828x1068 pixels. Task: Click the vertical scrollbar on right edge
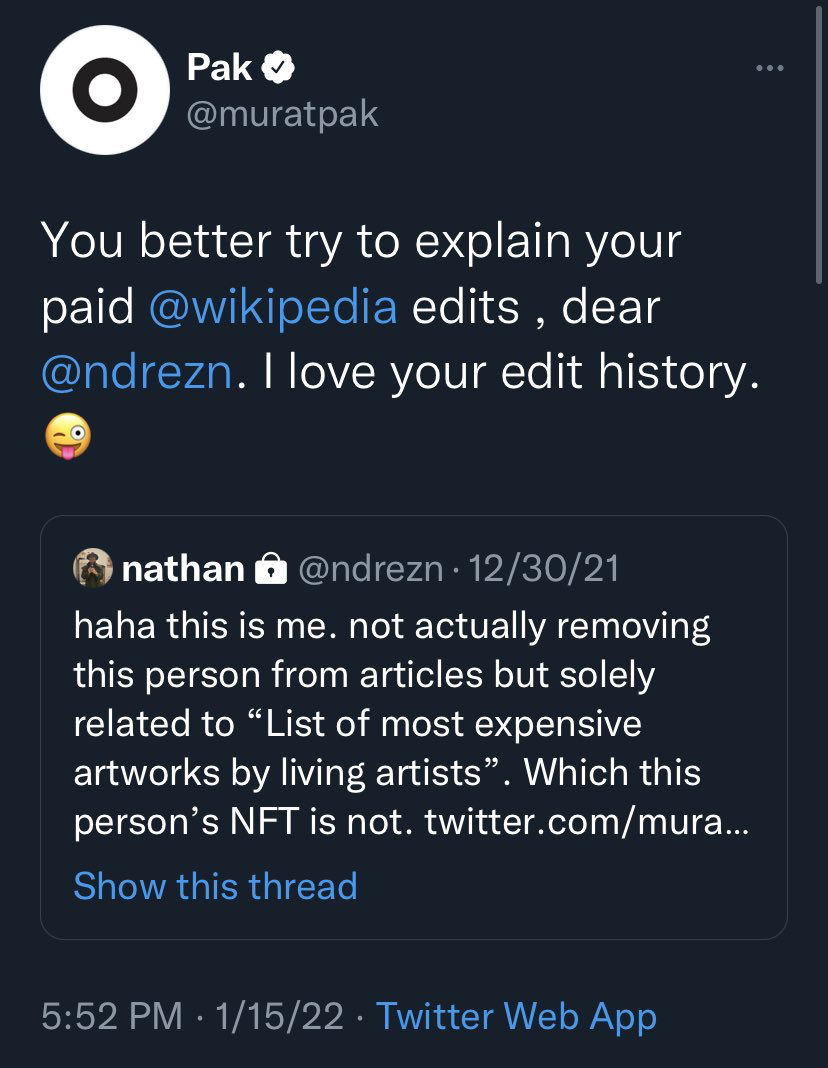[x=818, y=144]
